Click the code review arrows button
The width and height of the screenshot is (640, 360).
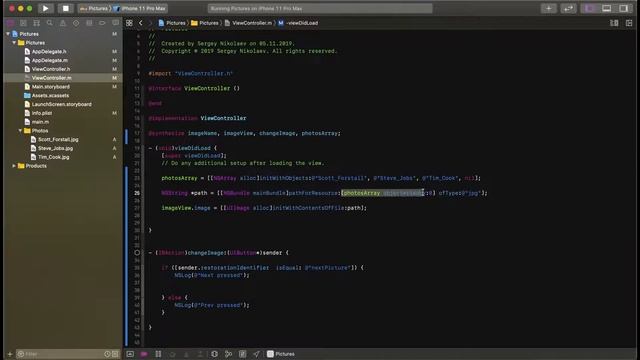coord(568,8)
